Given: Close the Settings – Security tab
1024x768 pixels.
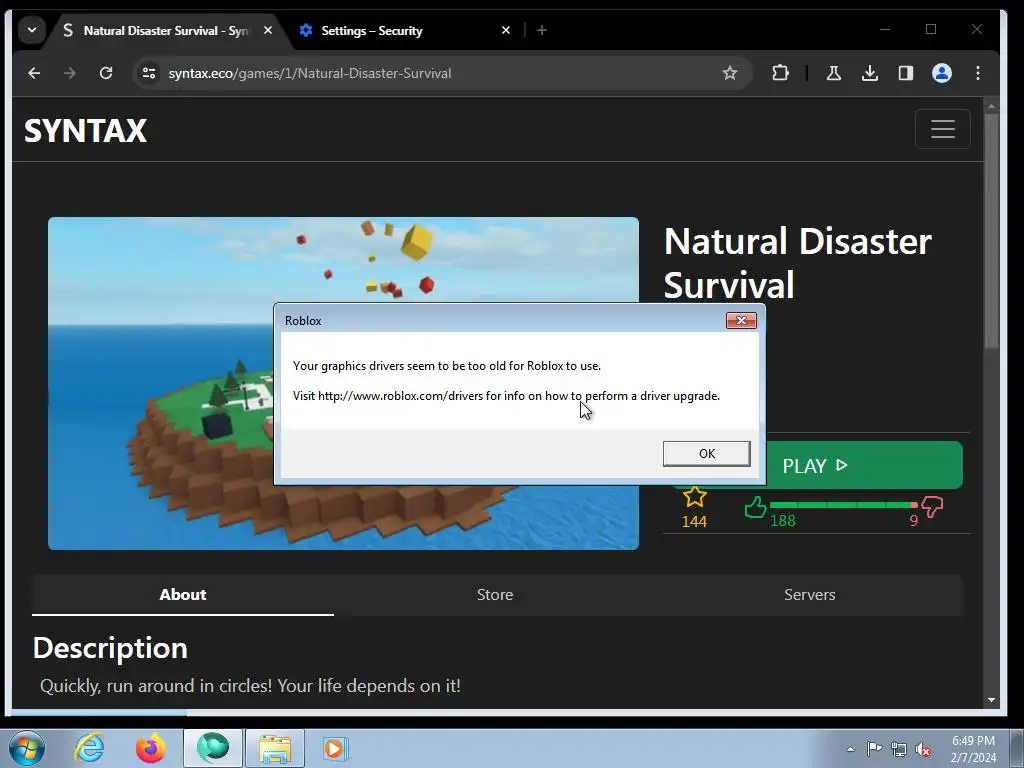Looking at the screenshot, I should (x=505, y=30).
